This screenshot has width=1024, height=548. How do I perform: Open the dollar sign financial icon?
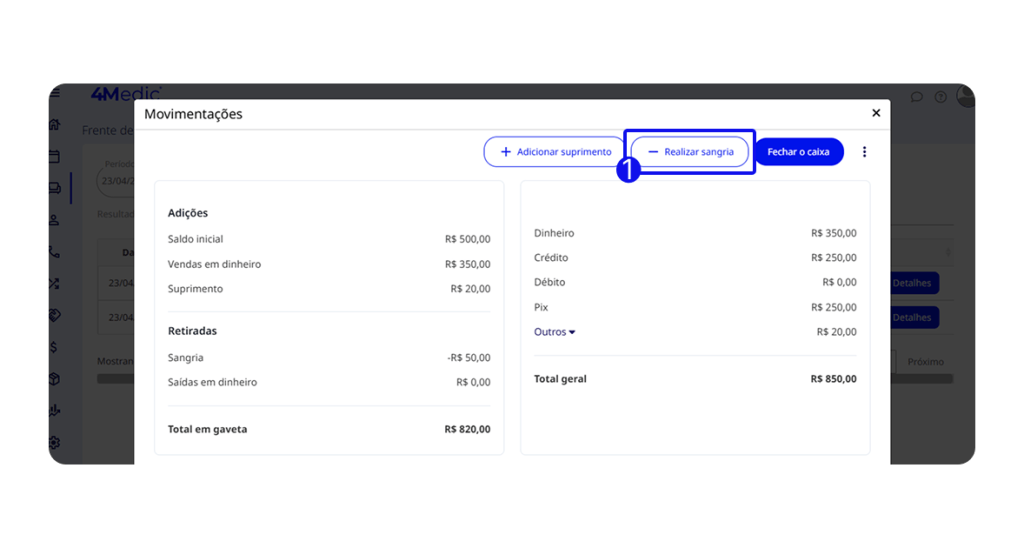(54, 347)
